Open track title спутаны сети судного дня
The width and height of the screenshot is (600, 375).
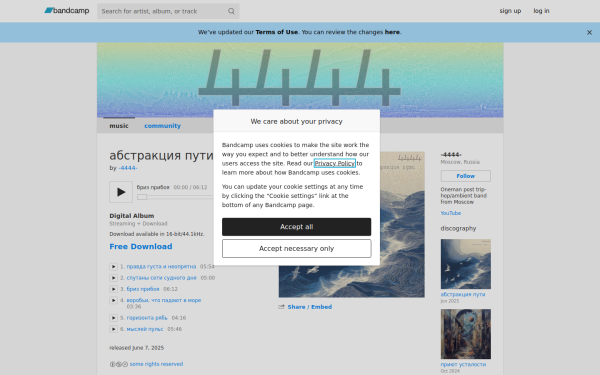coord(161,278)
